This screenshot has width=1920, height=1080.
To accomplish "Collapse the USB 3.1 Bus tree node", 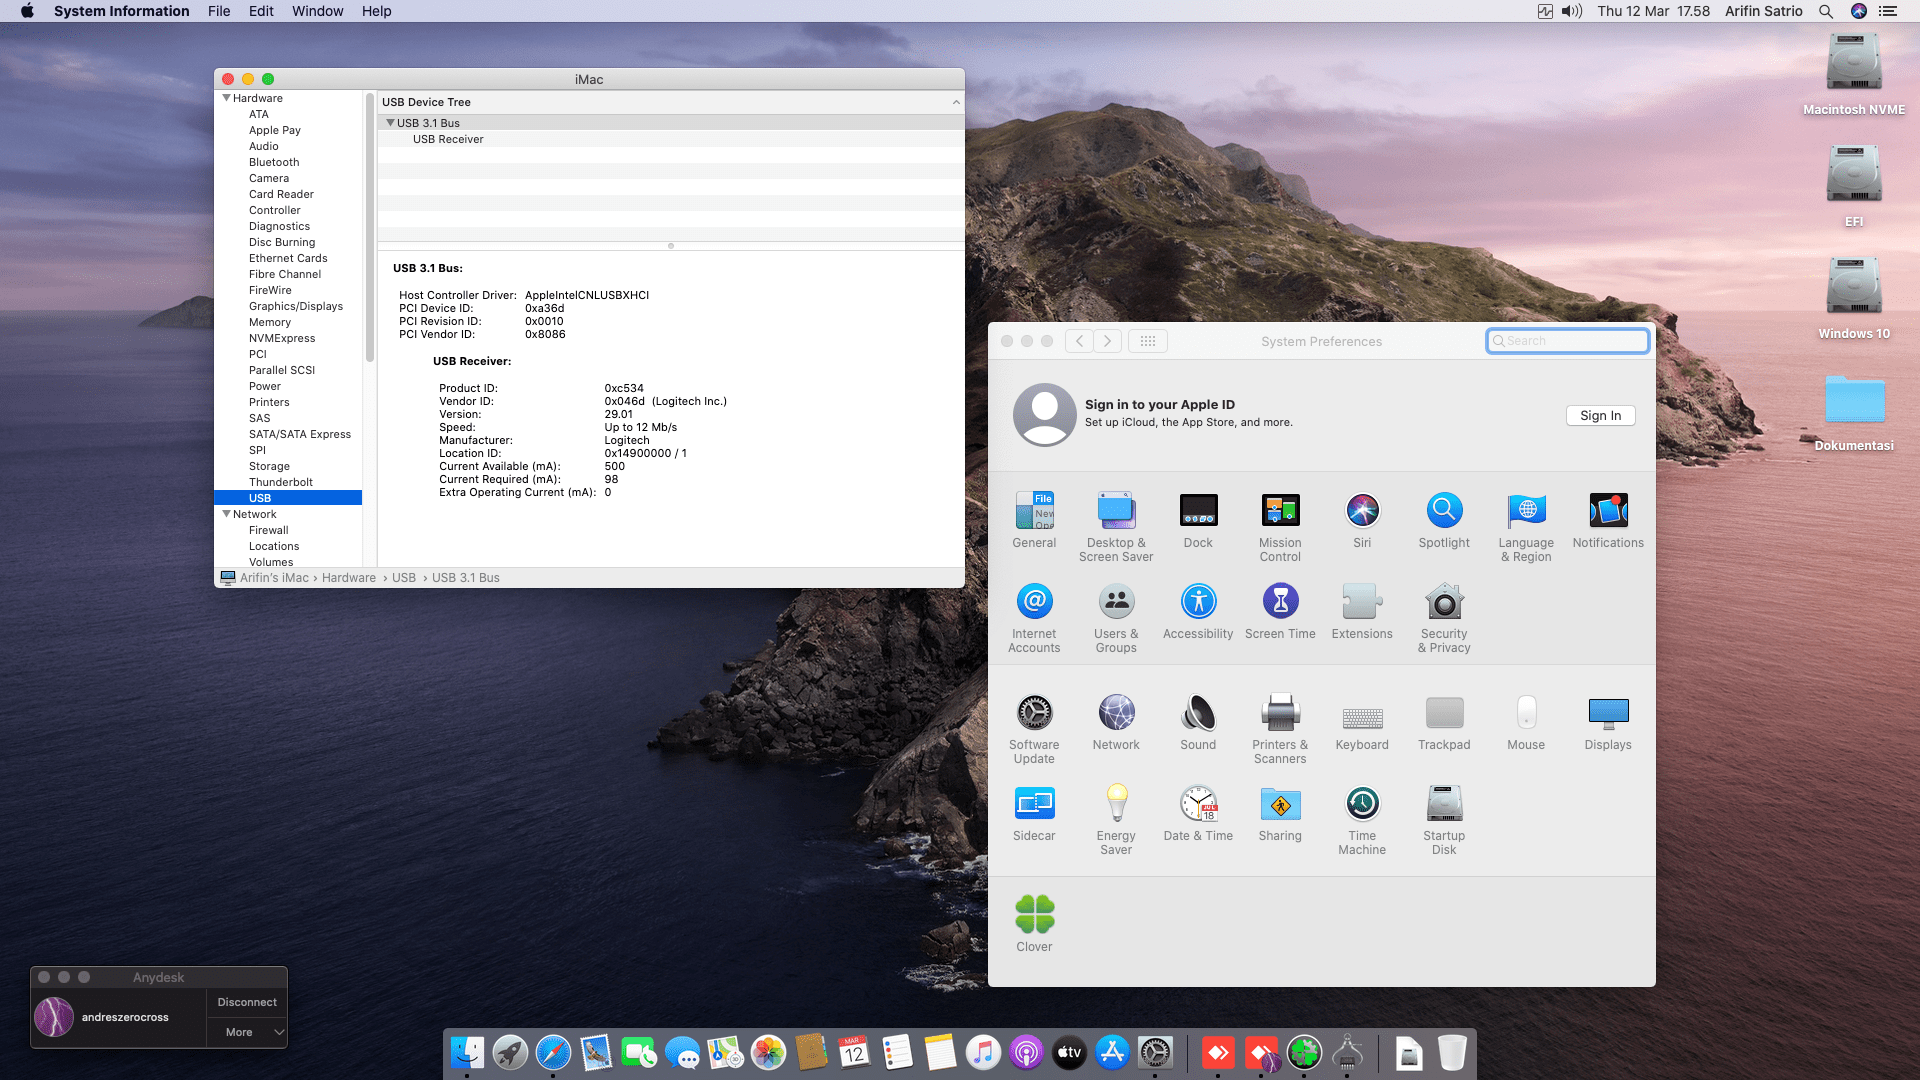I will (391, 123).
